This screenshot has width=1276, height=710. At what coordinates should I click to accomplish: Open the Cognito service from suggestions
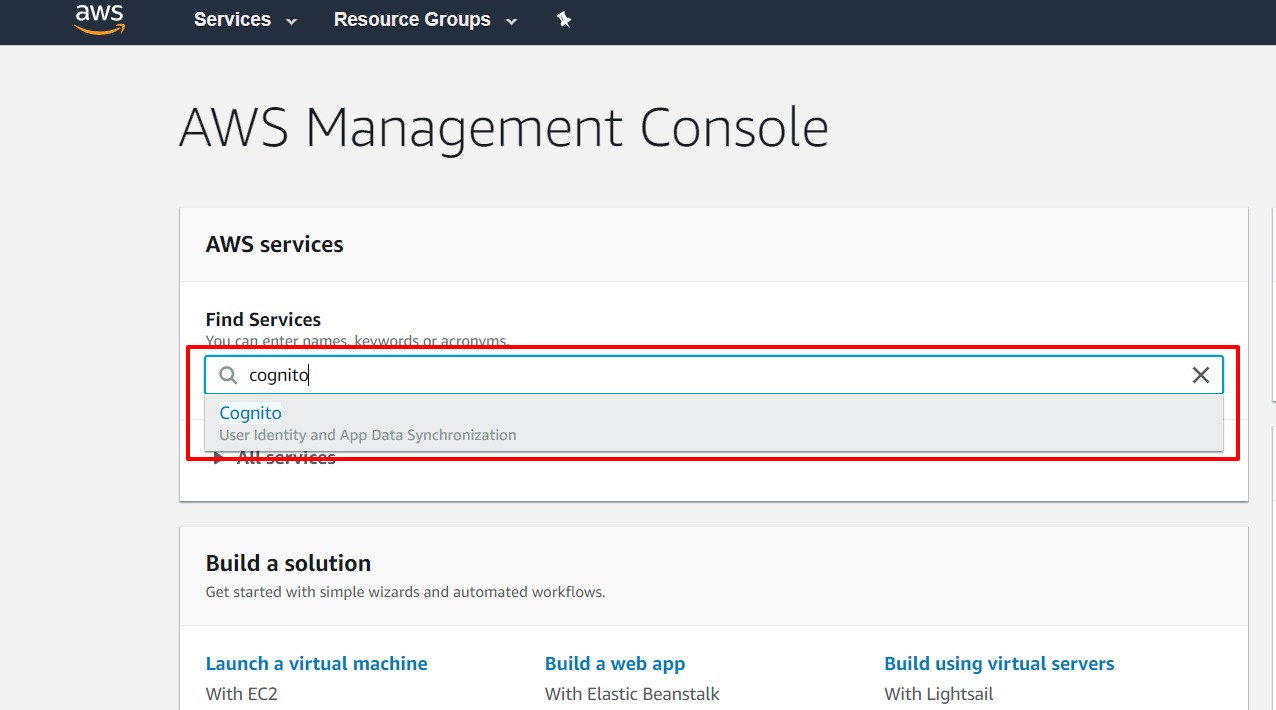pos(250,412)
